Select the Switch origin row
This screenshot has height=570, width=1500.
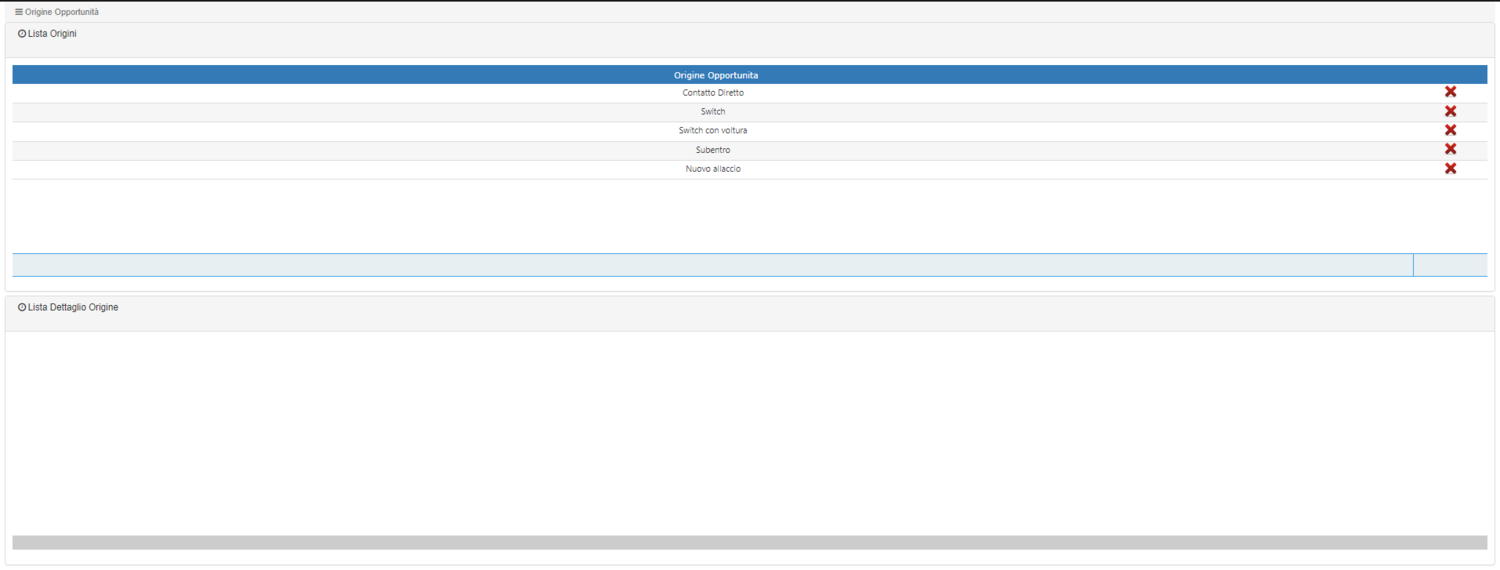(713, 112)
